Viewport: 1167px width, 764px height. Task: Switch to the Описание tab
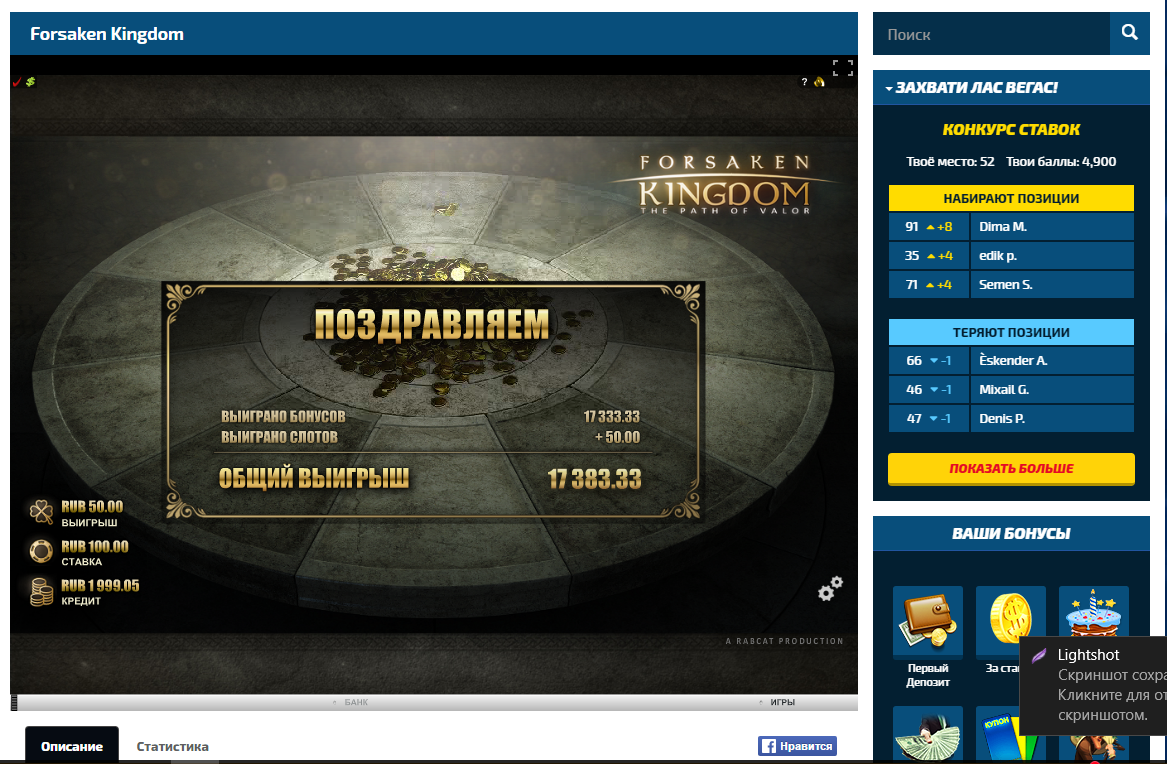(x=71, y=746)
